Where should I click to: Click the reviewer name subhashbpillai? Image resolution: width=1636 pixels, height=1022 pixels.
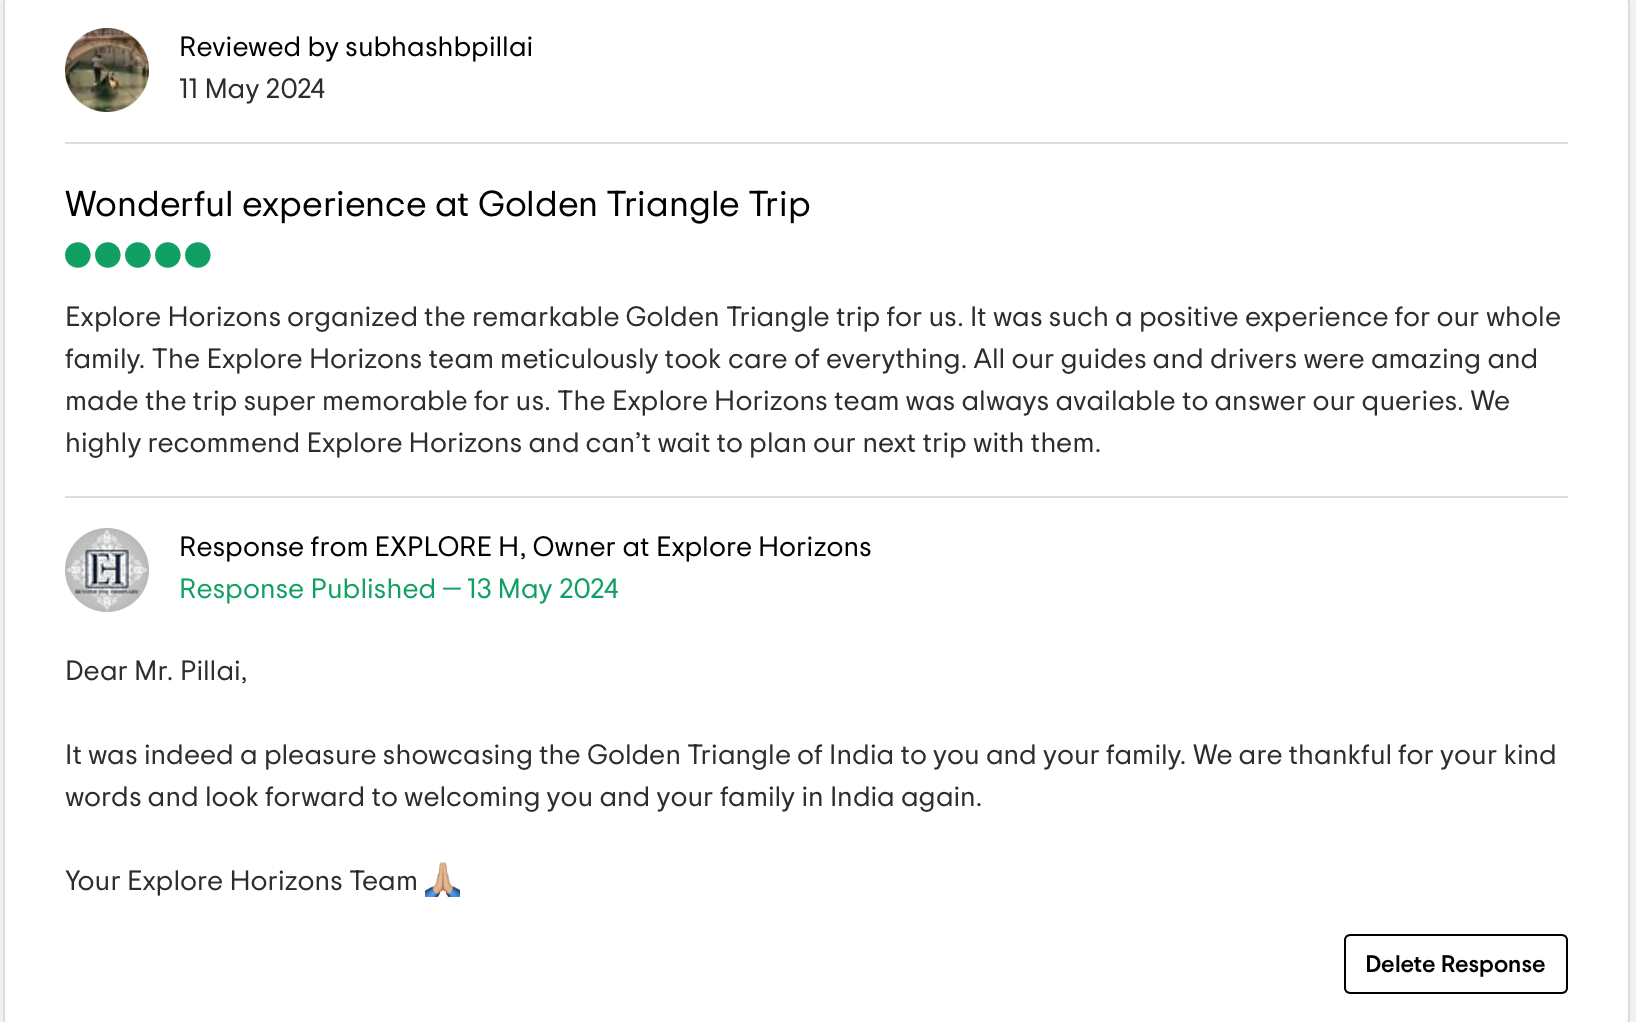tap(439, 47)
